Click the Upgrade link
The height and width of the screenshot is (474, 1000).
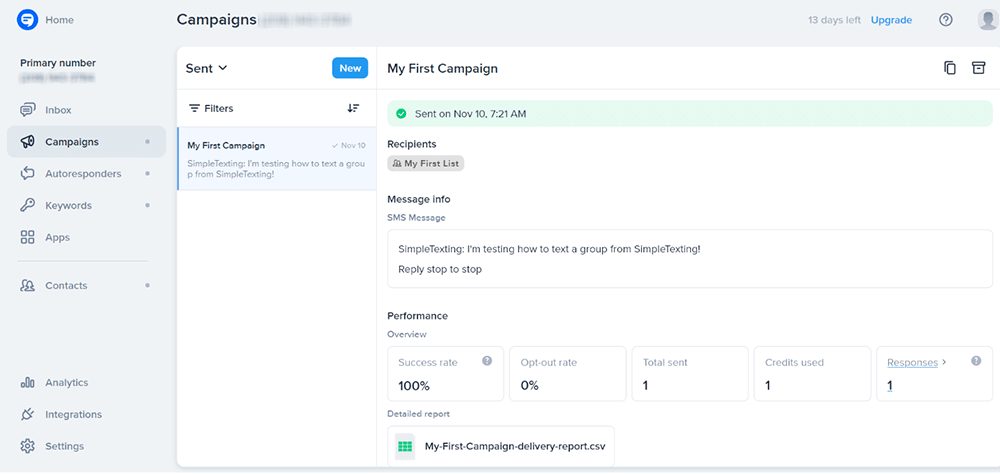tap(891, 20)
